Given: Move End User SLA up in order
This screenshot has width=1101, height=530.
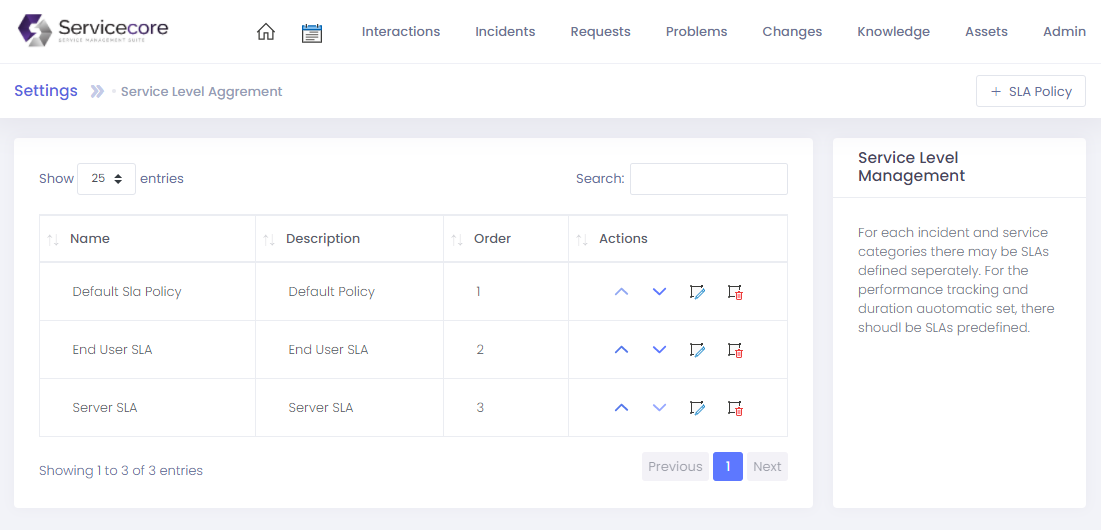Looking at the screenshot, I should tap(621, 350).
